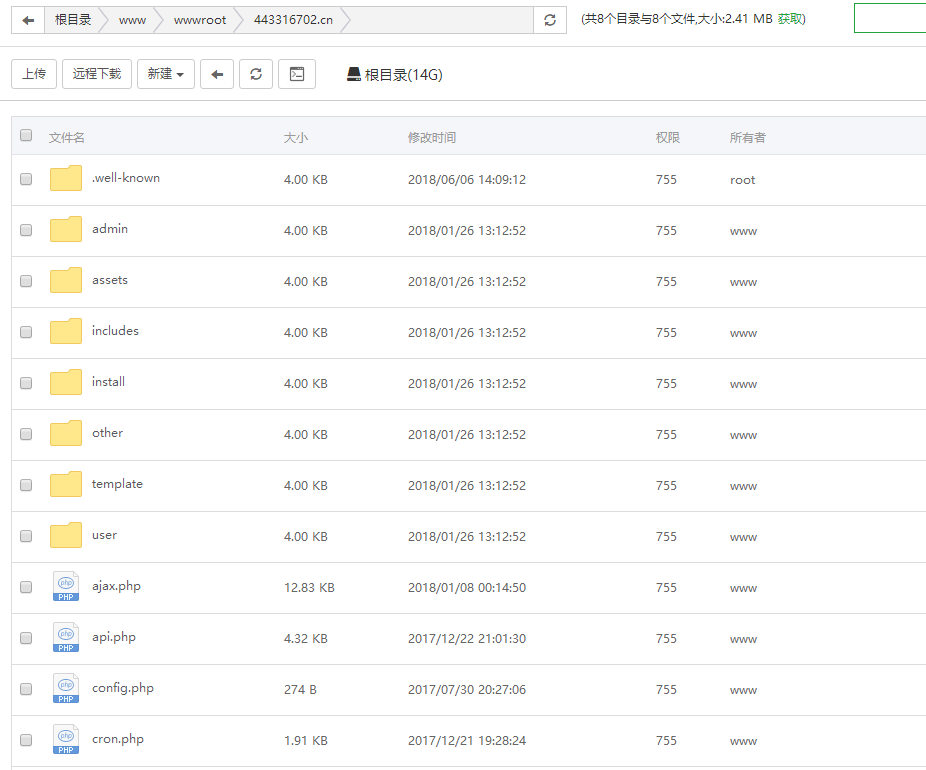The image size is (926, 770).
Task: Click the 上传 upload button
Action: (x=34, y=74)
